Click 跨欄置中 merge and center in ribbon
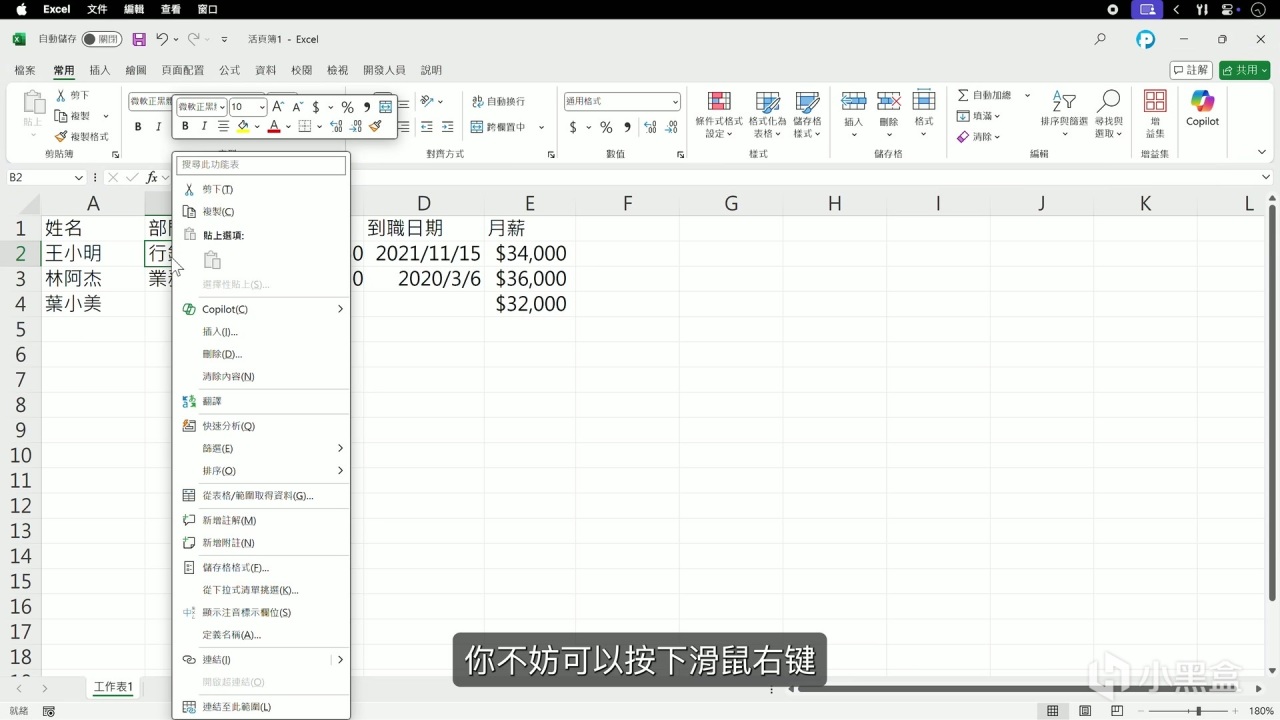The height and width of the screenshot is (720, 1280). click(x=498, y=127)
